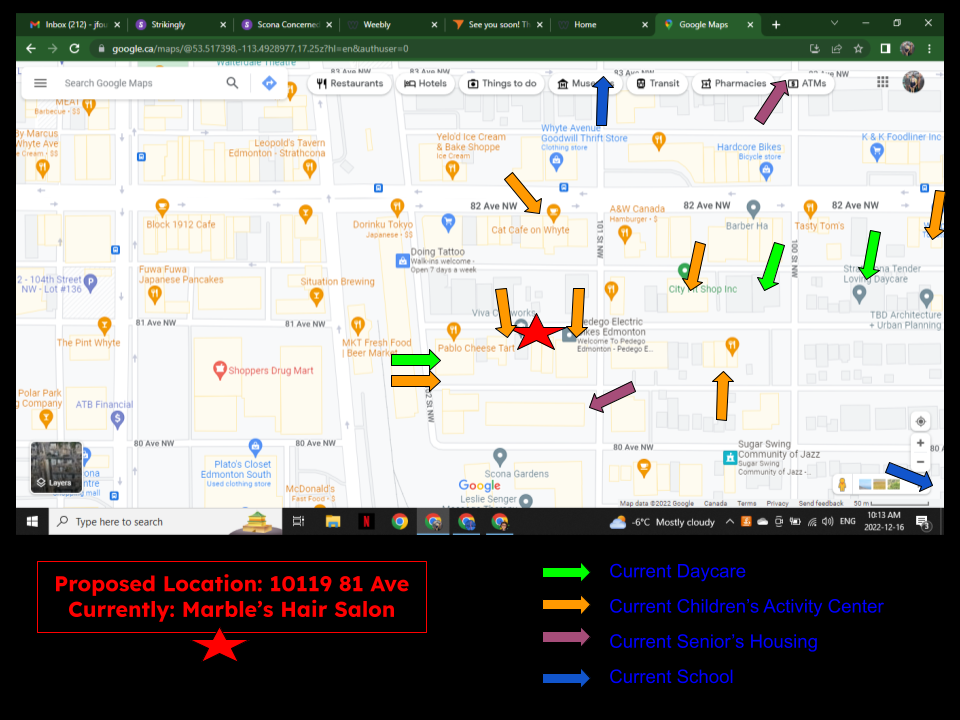Zoom in with the plus button
This screenshot has width=960, height=720.
point(920,443)
